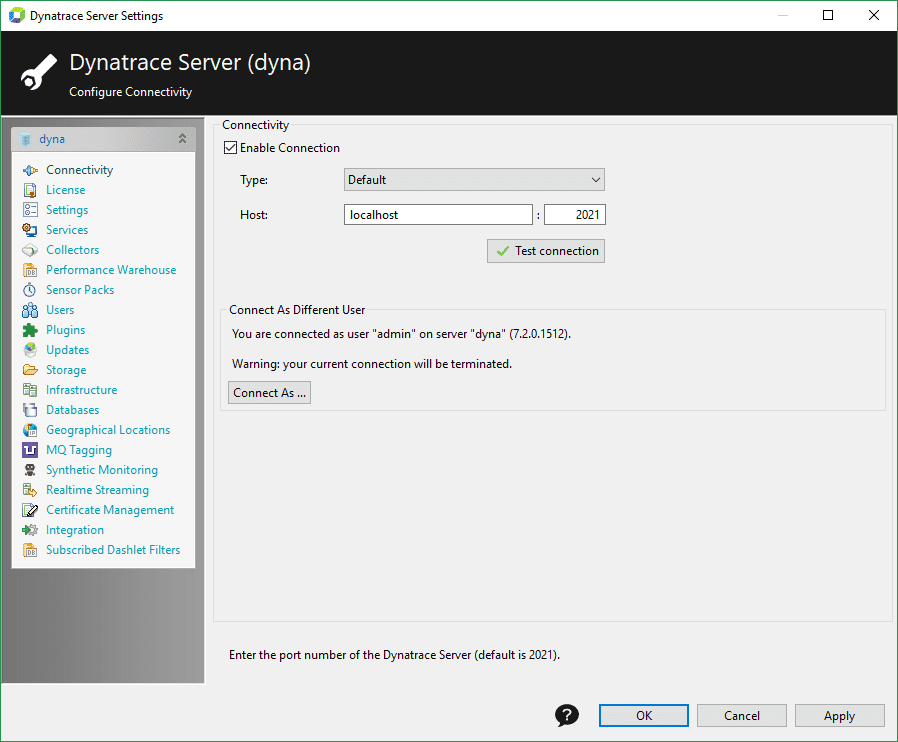The height and width of the screenshot is (742, 898).
Task: Collapse the dyna sidebar section
Action: [x=182, y=139]
